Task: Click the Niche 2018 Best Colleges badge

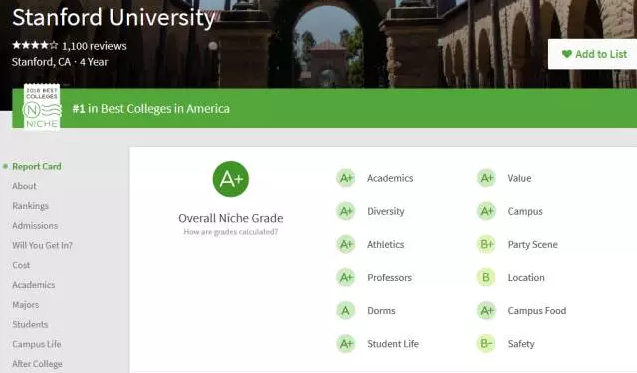Action: click(x=42, y=106)
